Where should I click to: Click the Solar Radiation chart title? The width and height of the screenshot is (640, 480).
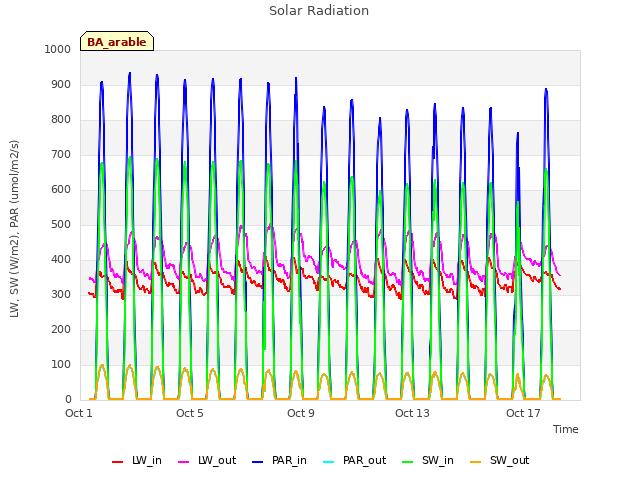click(319, 11)
